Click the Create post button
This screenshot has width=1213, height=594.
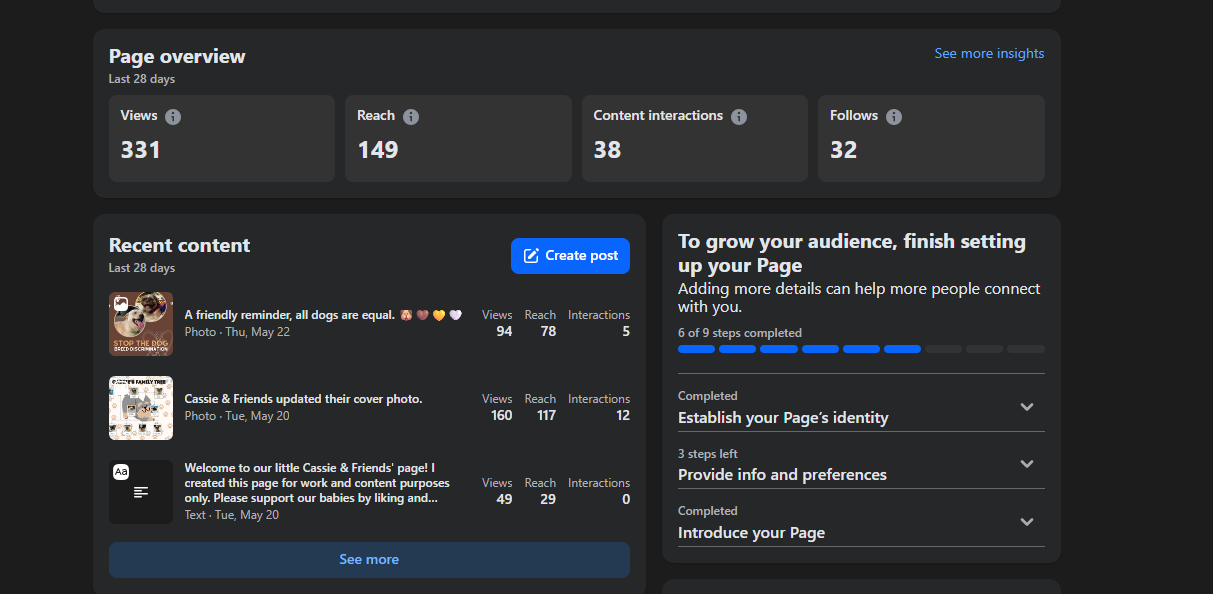tap(570, 256)
